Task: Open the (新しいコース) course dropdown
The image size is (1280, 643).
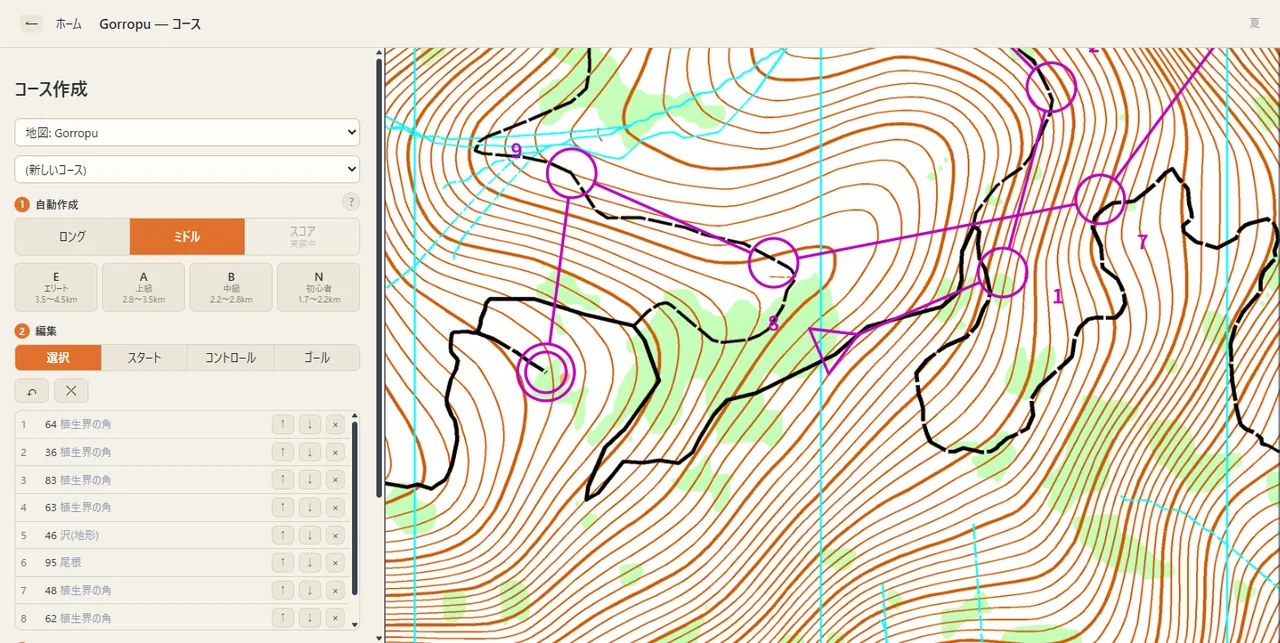Action: click(x=187, y=169)
